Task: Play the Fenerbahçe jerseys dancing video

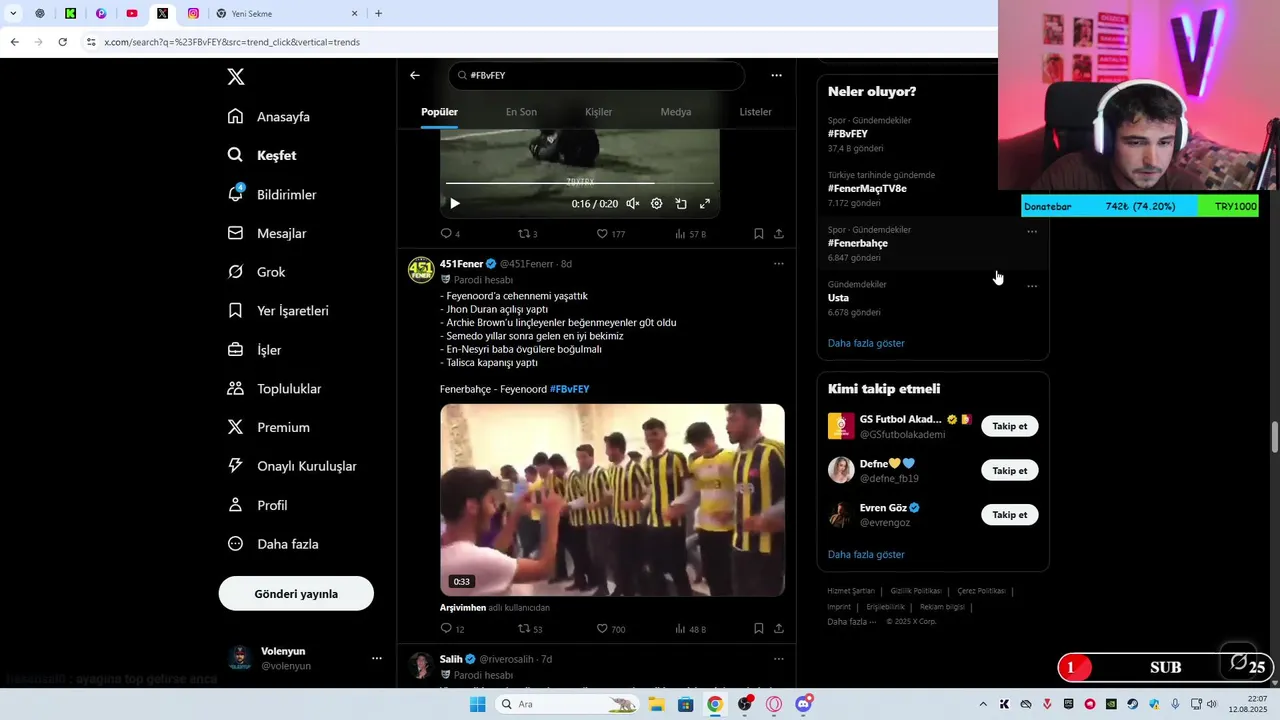Action: point(612,500)
